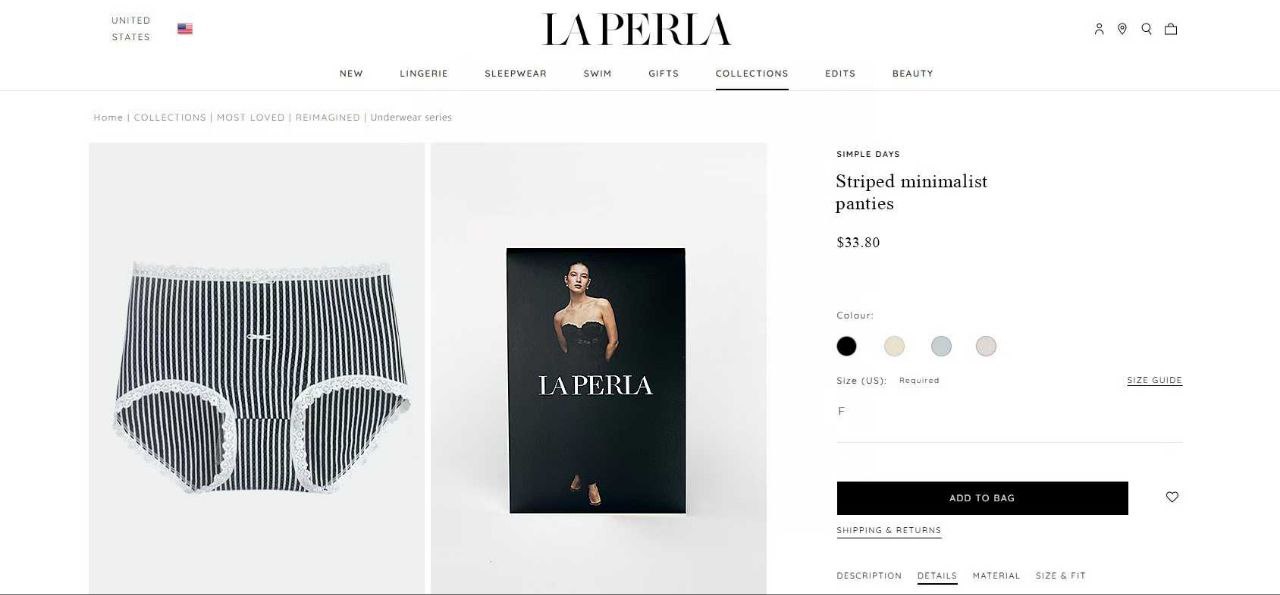Open the shopping bag icon

tap(1171, 29)
